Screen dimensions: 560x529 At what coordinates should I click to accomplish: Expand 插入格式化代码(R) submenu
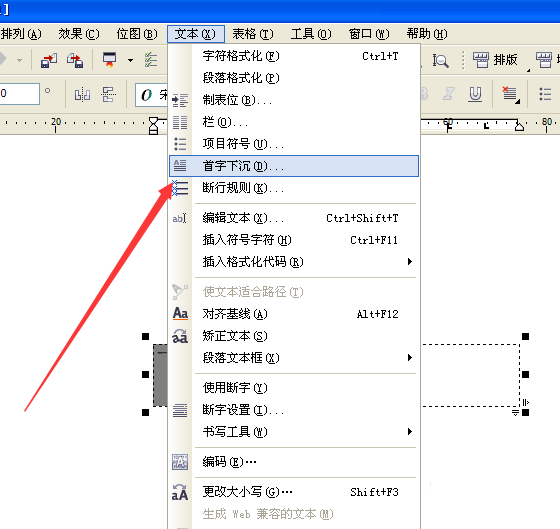(x=294, y=262)
